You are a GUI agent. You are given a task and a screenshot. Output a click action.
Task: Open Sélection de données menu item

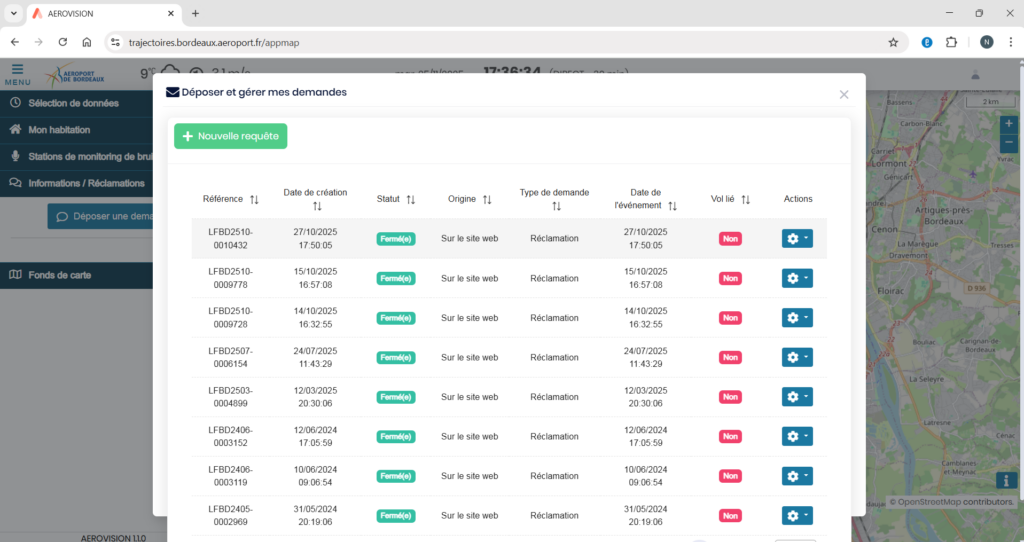pos(73,103)
